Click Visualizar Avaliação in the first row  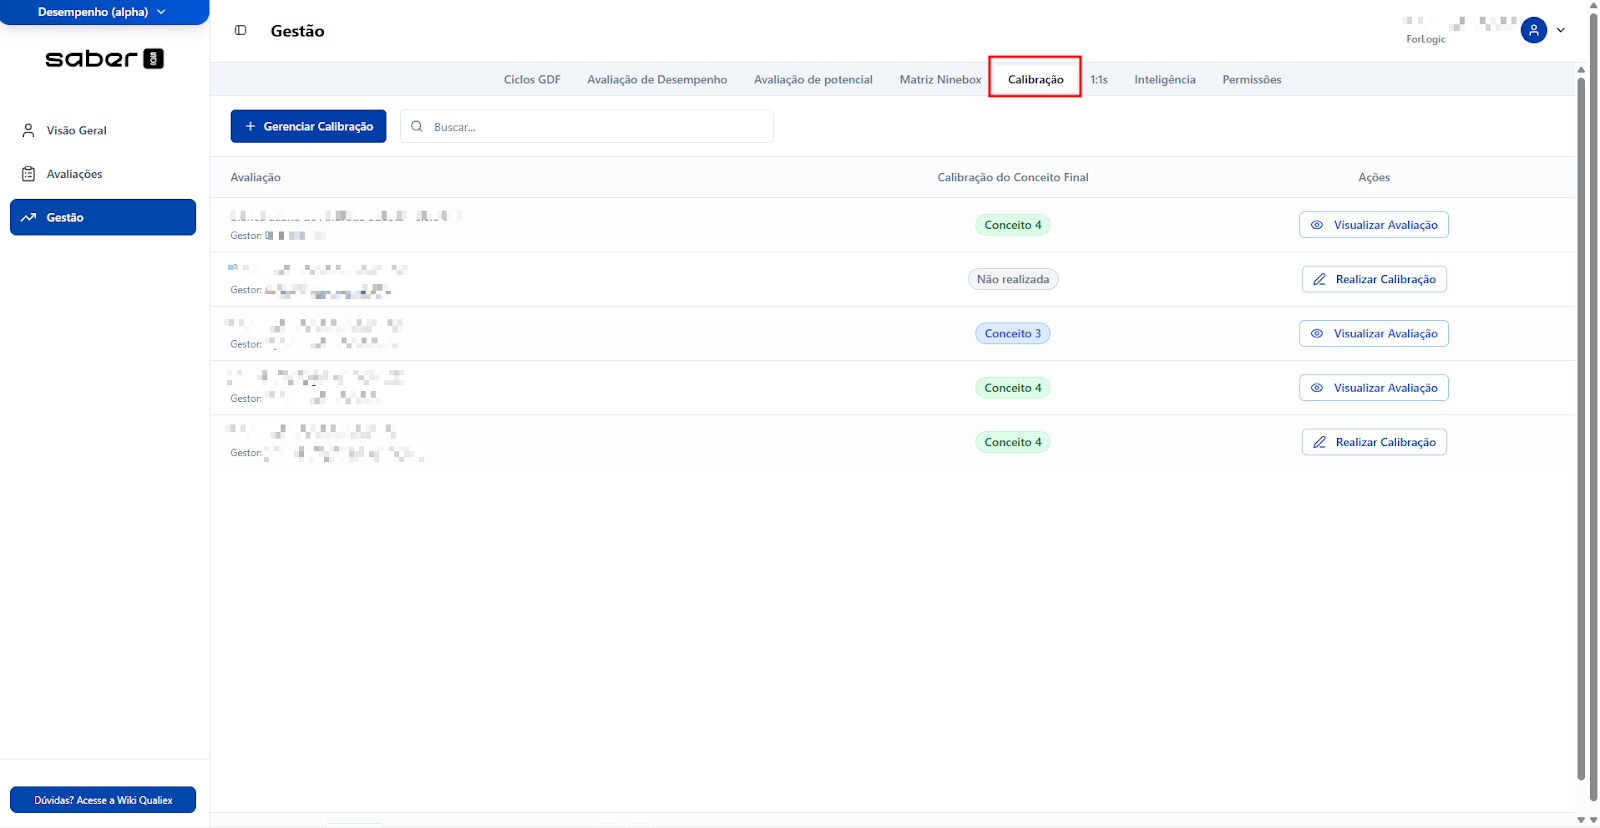1373,225
